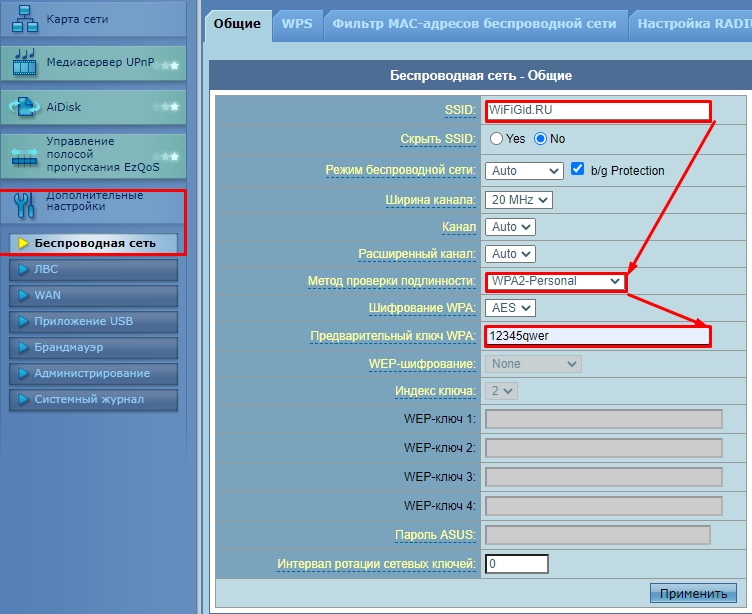Image resolution: width=752 pixels, height=614 pixels.
Task: Click the WEP-ключ 1 field
Action: 604,419
